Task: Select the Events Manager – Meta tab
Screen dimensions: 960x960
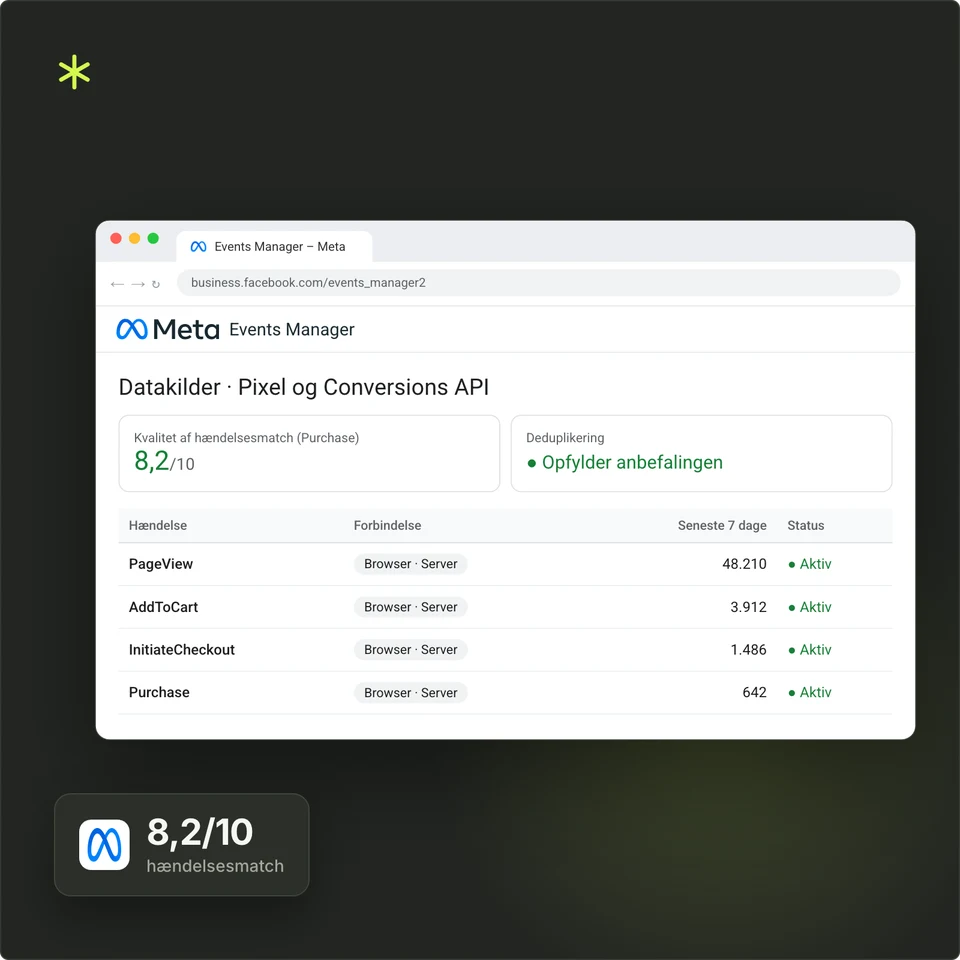Action: point(274,247)
